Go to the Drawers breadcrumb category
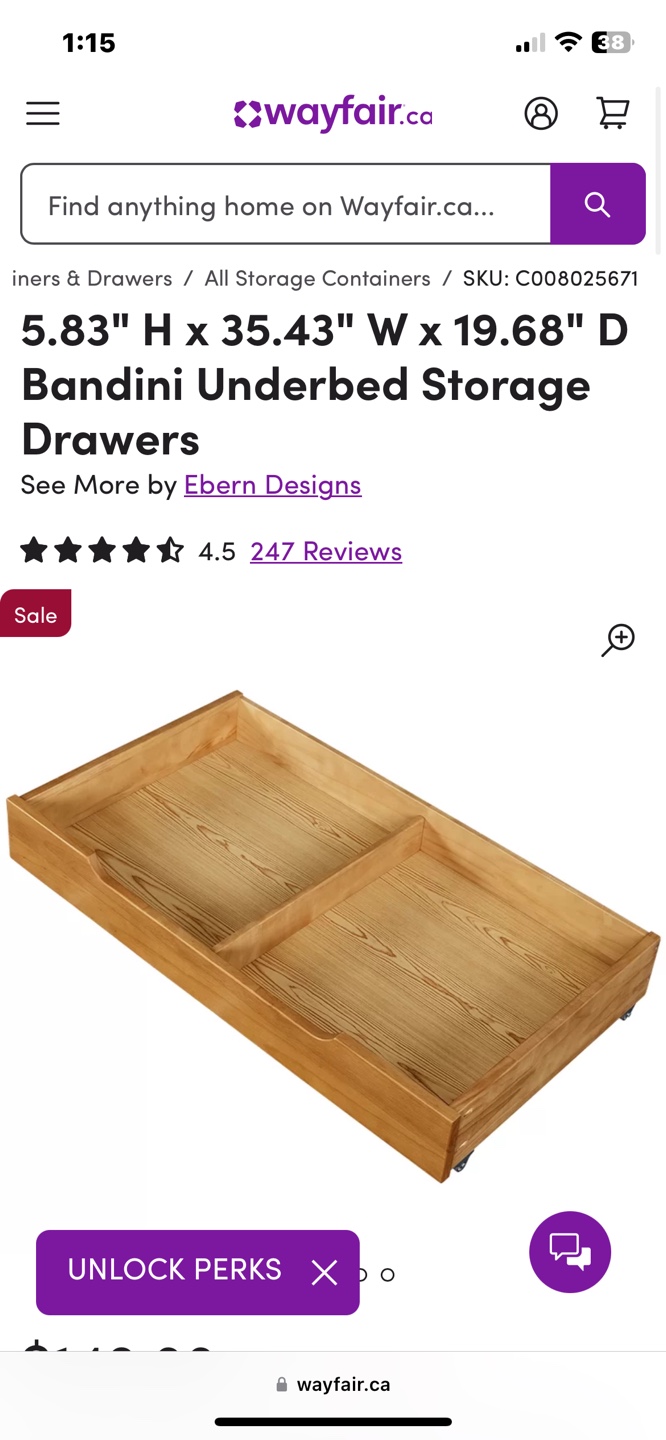This screenshot has height=1440, width=666. [92, 278]
